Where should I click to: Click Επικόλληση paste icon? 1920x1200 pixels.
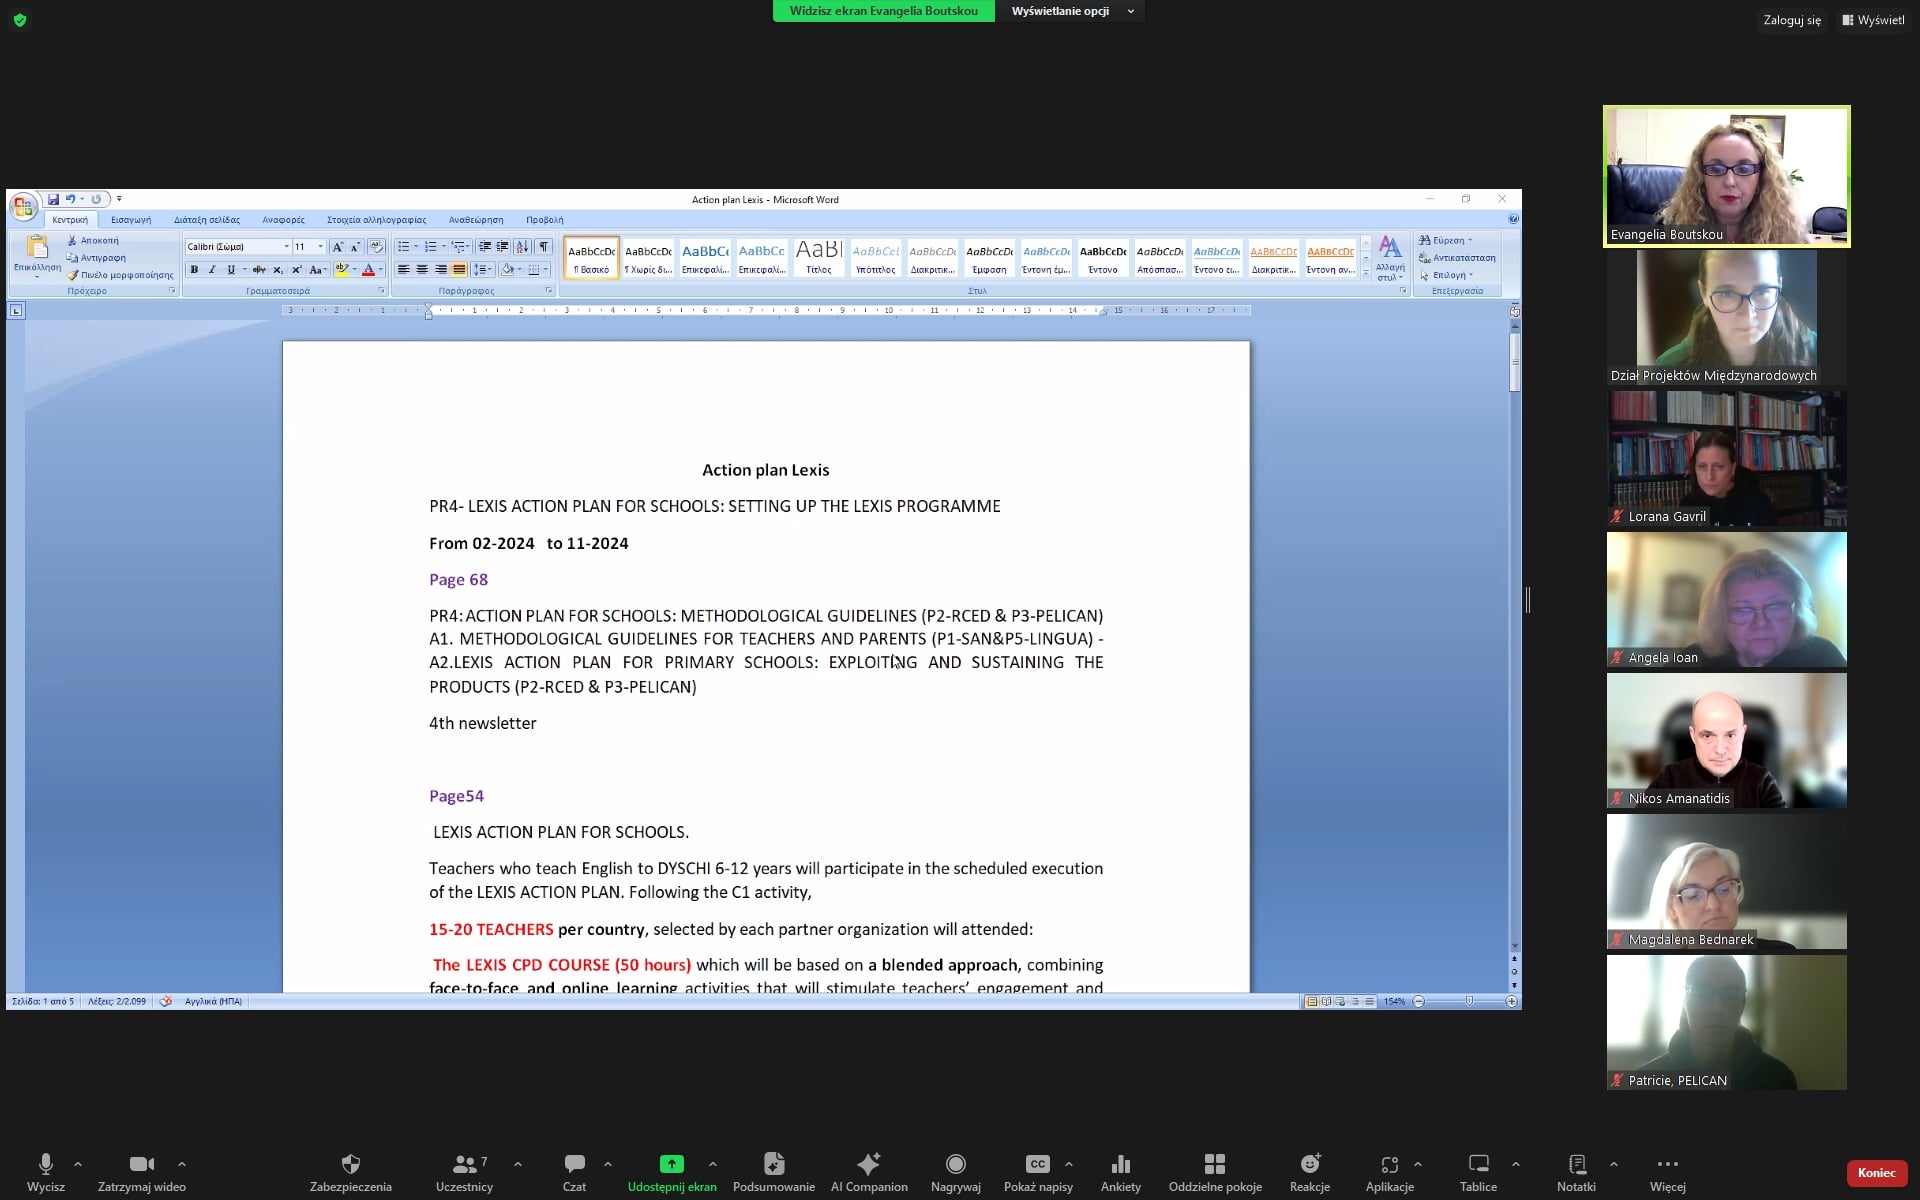point(37,246)
